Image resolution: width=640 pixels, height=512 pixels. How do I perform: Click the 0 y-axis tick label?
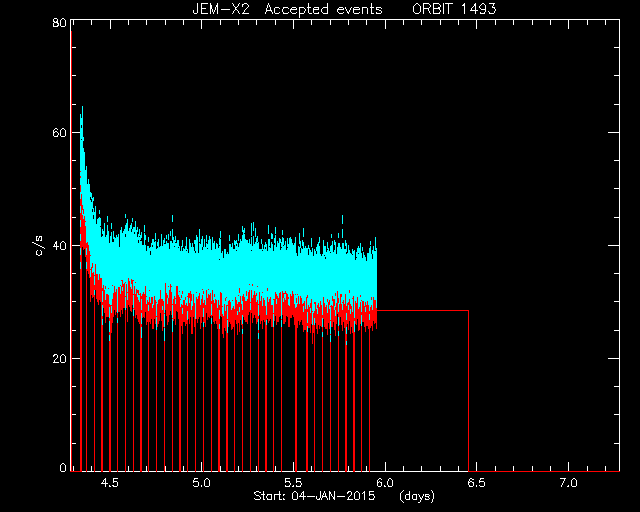[63, 467]
